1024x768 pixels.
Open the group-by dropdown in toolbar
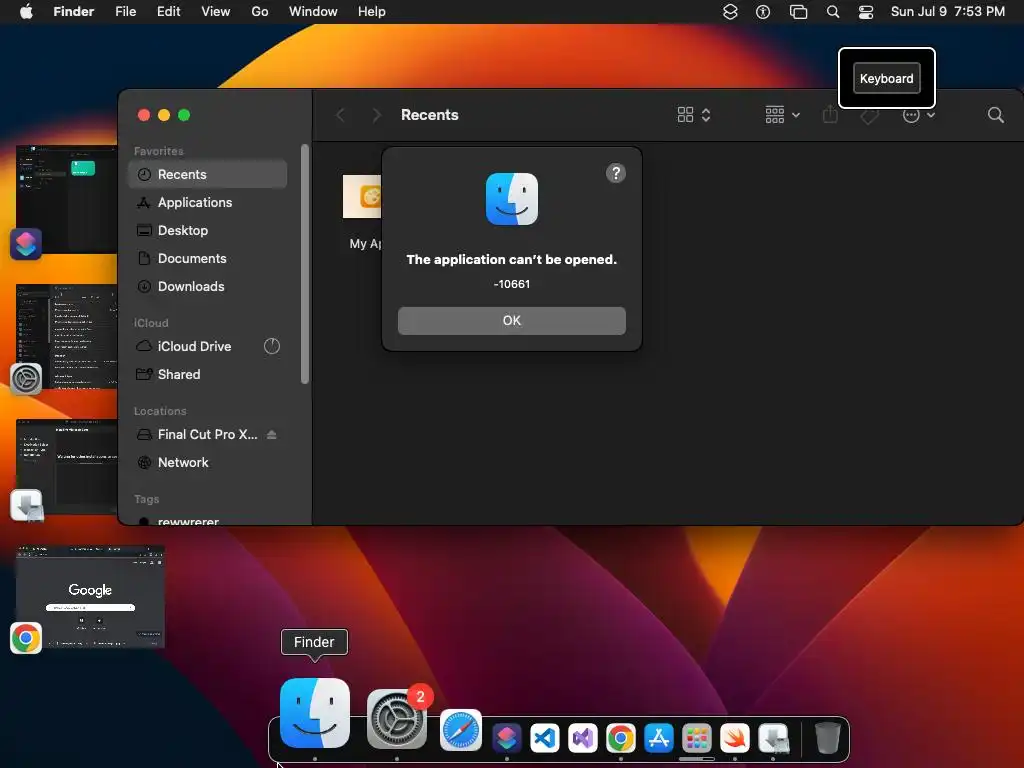[782, 115]
